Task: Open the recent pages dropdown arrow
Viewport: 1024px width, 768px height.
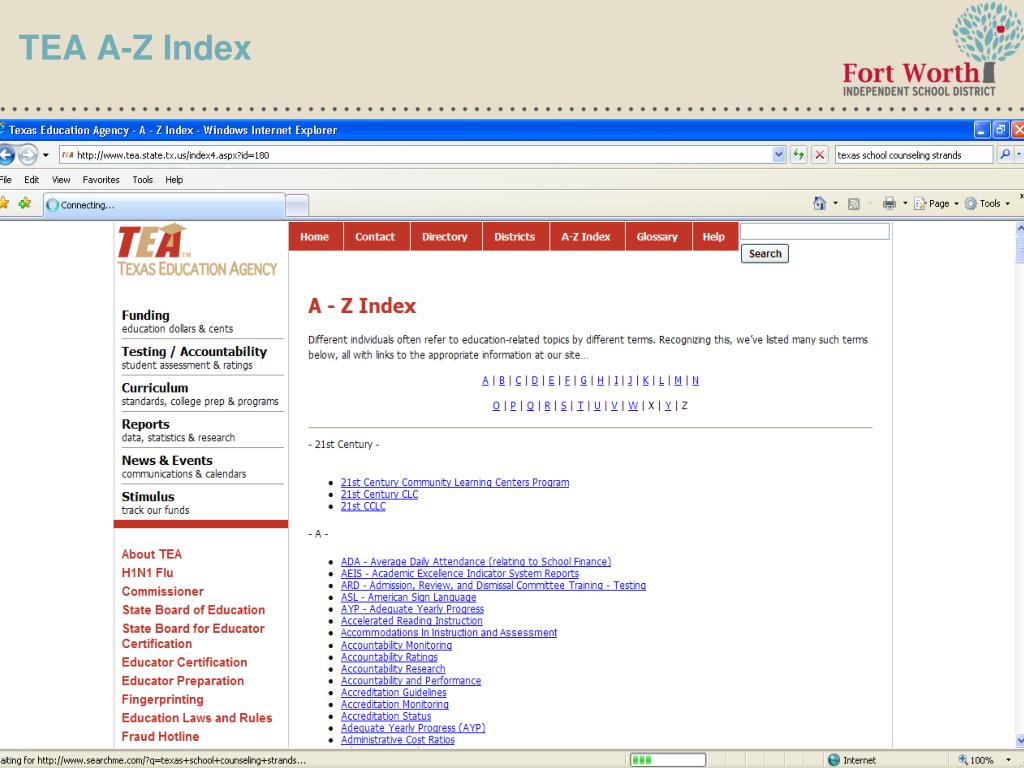Action: click(46, 155)
